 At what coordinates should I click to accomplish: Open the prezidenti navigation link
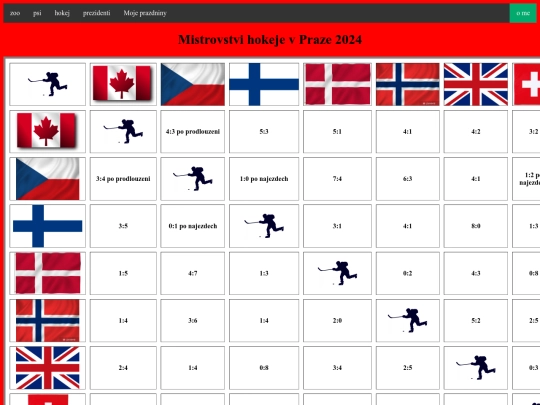click(96, 13)
